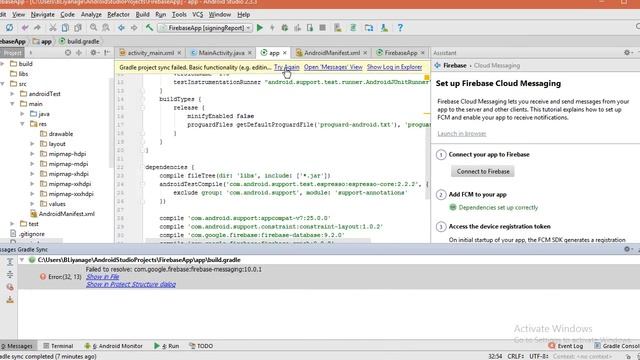Click the Profile app toolbar icon

pyautogui.click(x=297, y=28)
